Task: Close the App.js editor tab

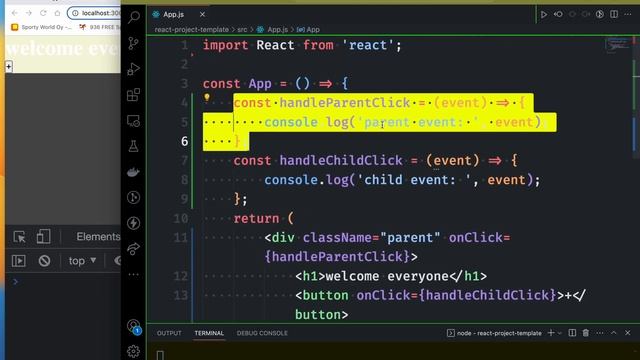Action: point(202,14)
